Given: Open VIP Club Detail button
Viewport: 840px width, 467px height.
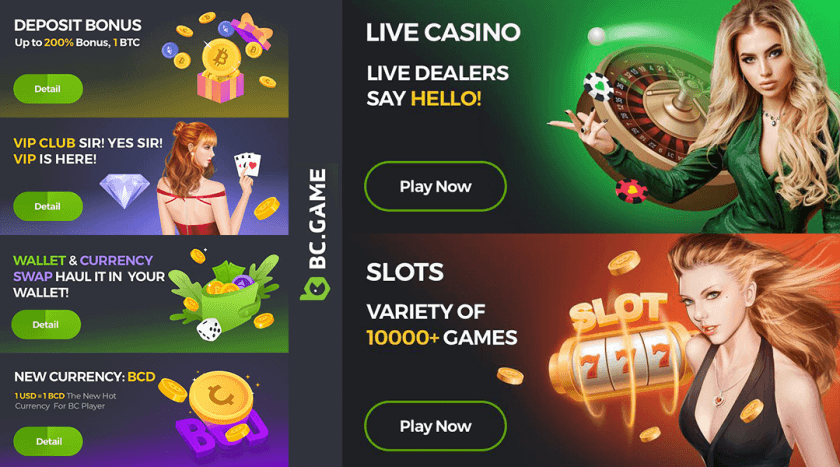Looking at the screenshot, I should pyautogui.click(x=48, y=206).
